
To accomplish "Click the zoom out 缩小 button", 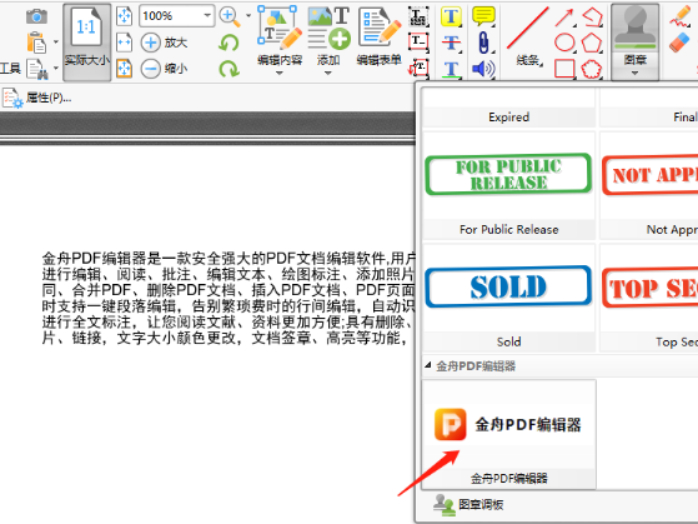I will [164, 69].
